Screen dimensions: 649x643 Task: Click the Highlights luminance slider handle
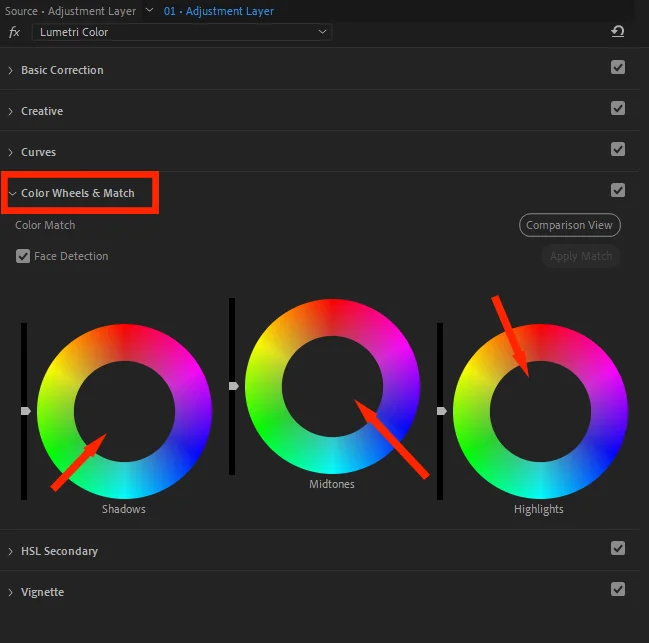[x=442, y=411]
